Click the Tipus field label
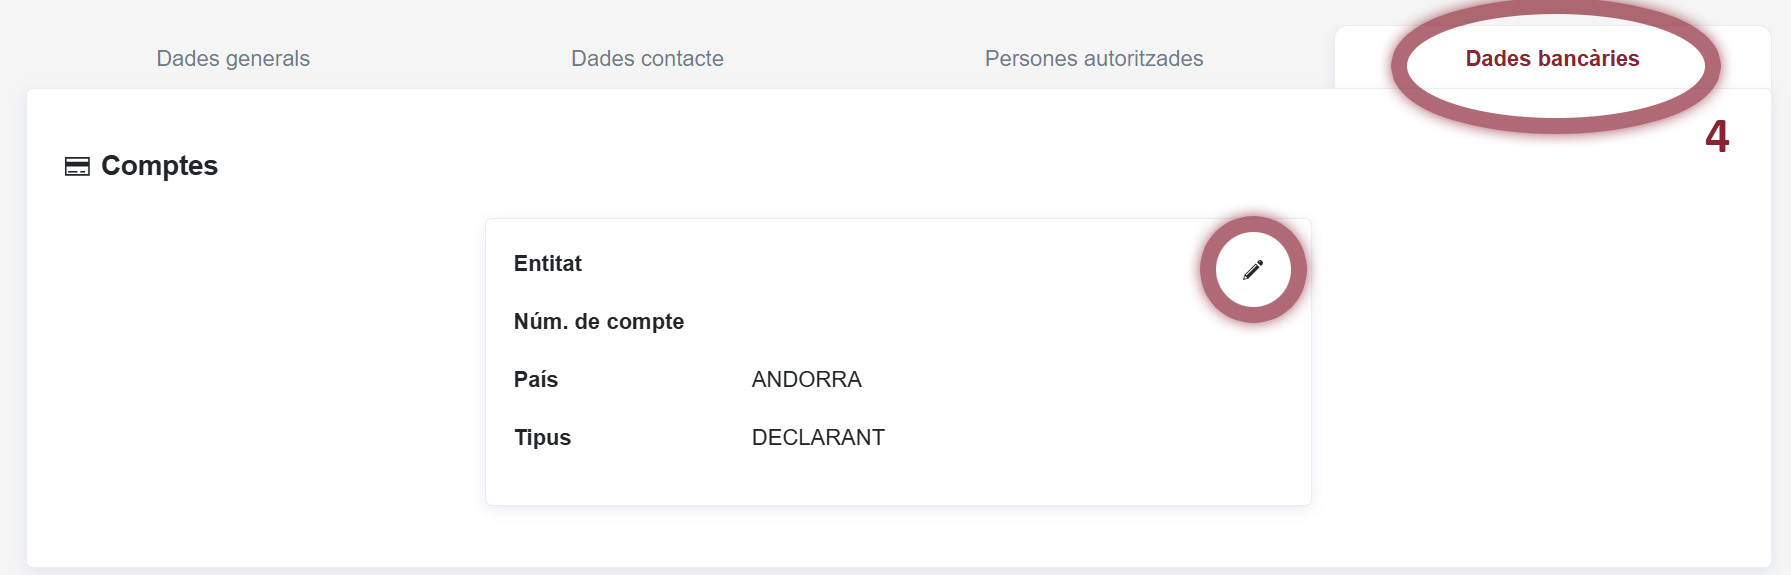The width and height of the screenshot is (1791, 575). click(x=542, y=438)
